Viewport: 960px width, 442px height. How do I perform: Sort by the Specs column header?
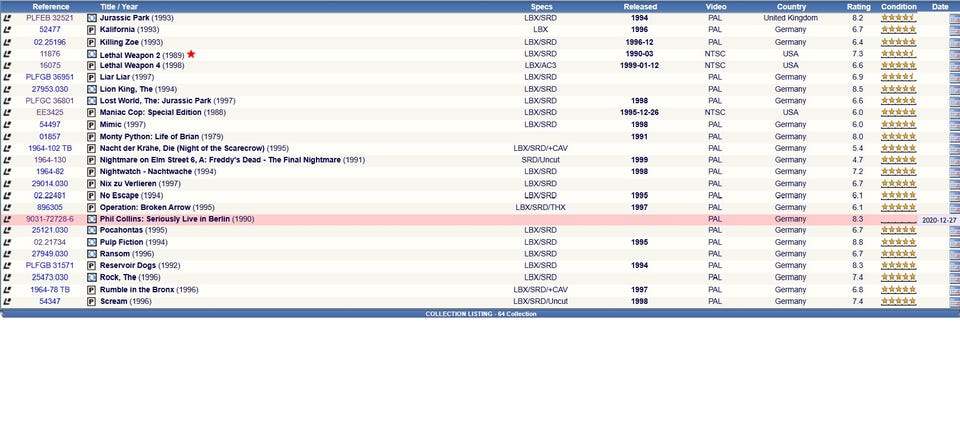point(542,7)
